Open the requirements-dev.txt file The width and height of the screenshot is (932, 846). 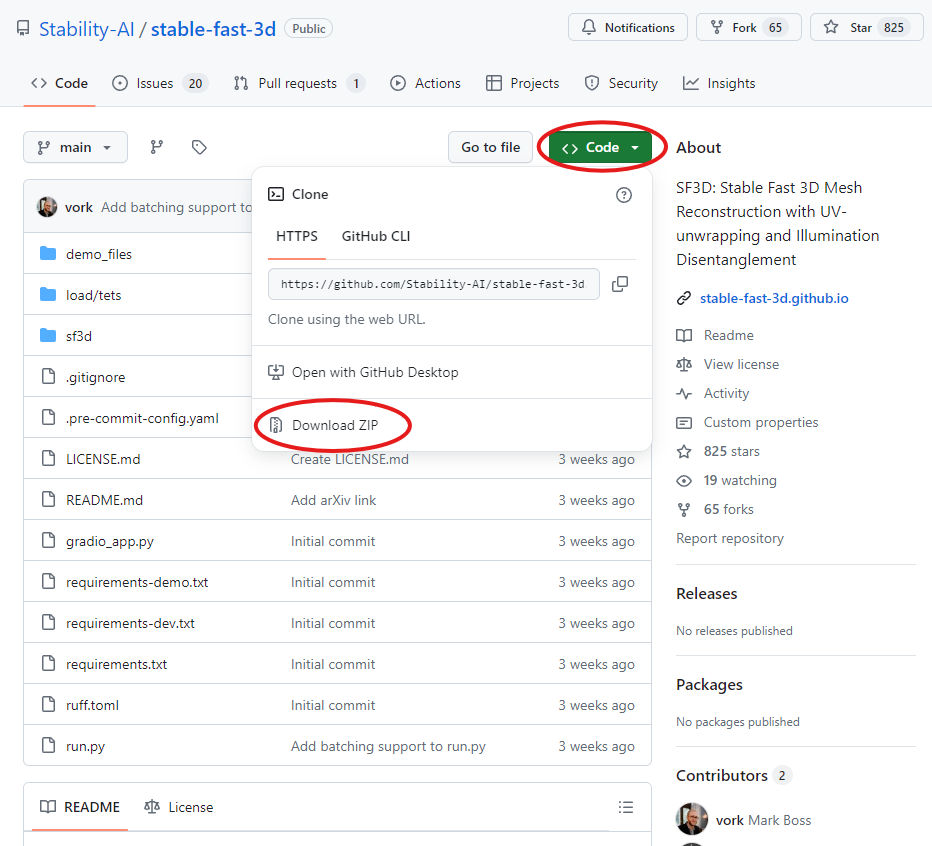tap(130, 623)
